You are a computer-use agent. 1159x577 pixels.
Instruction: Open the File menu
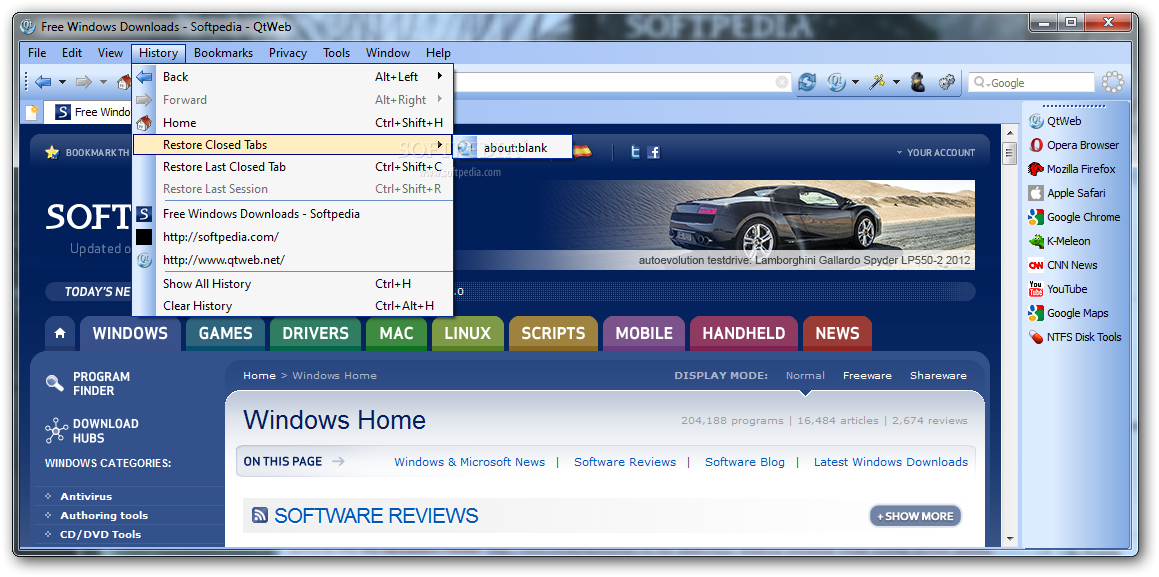point(37,52)
